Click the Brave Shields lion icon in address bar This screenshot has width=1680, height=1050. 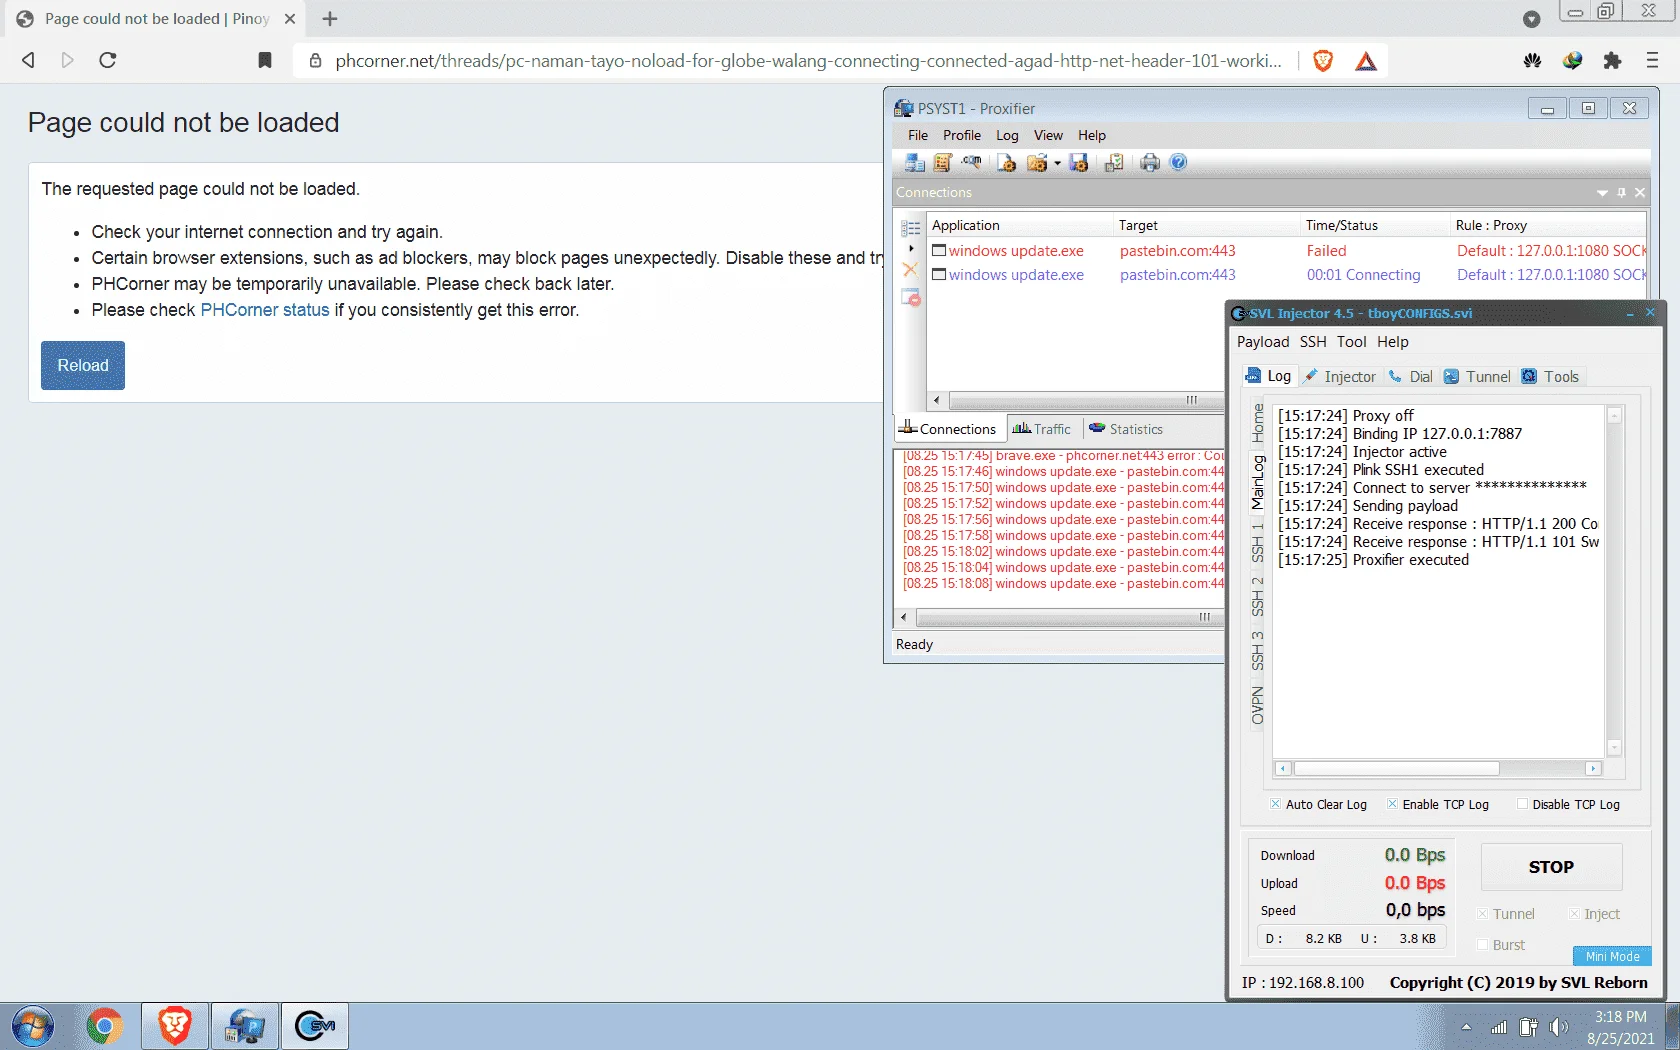coord(1323,61)
